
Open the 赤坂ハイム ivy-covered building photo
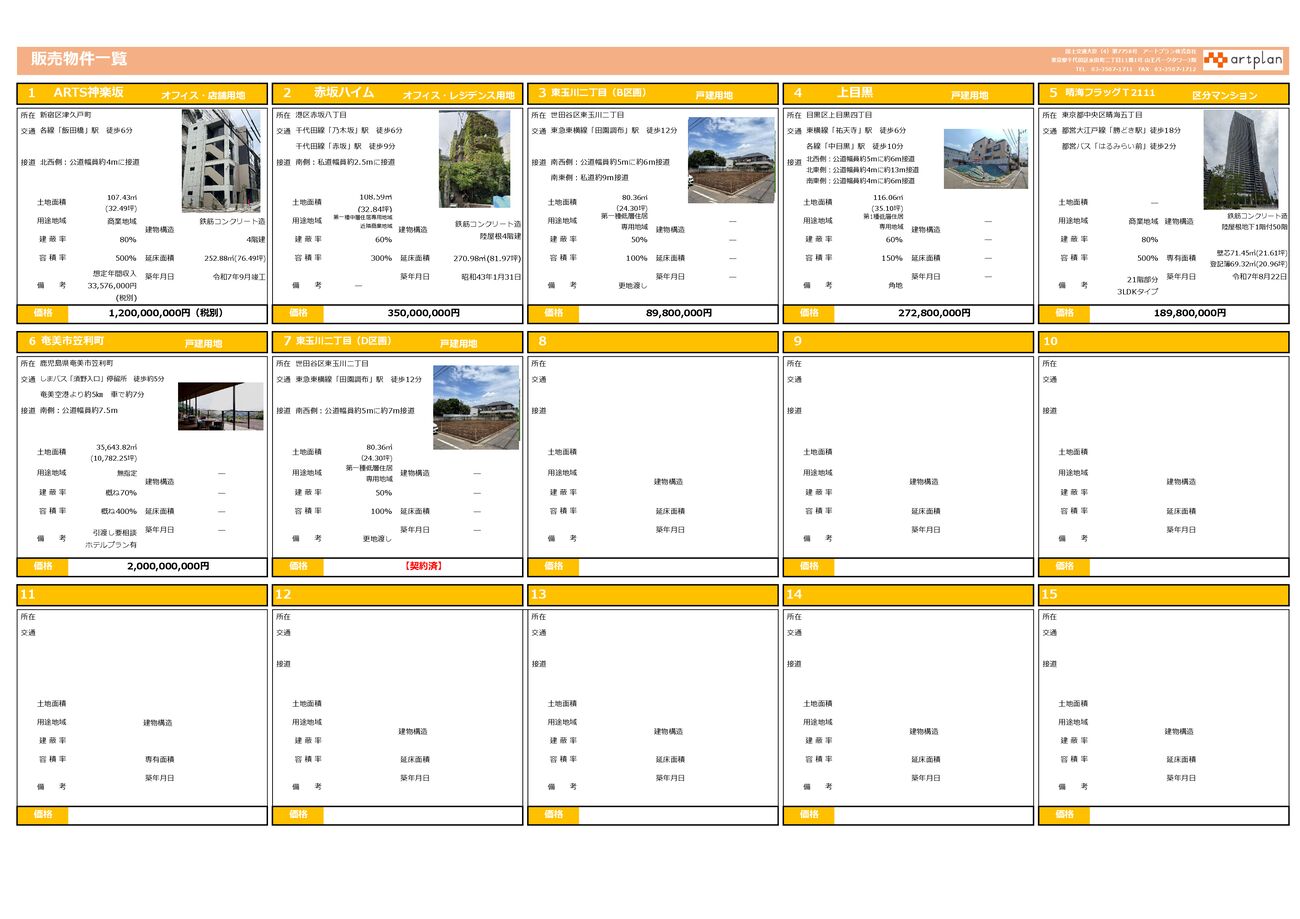point(474,158)
